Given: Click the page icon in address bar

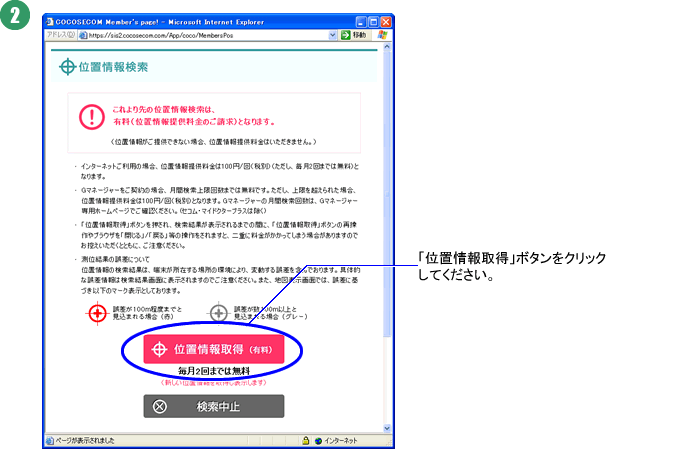Looking at the screenshot, I should 83,36.
